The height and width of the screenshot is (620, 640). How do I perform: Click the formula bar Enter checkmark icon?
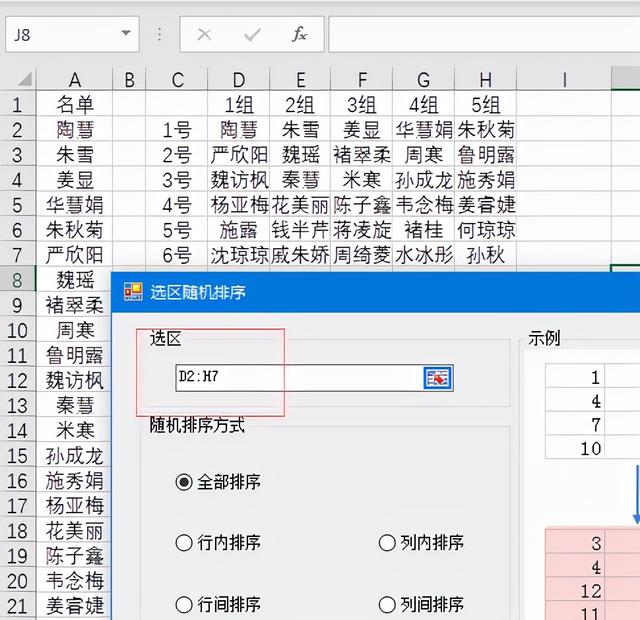pos(252,34)
